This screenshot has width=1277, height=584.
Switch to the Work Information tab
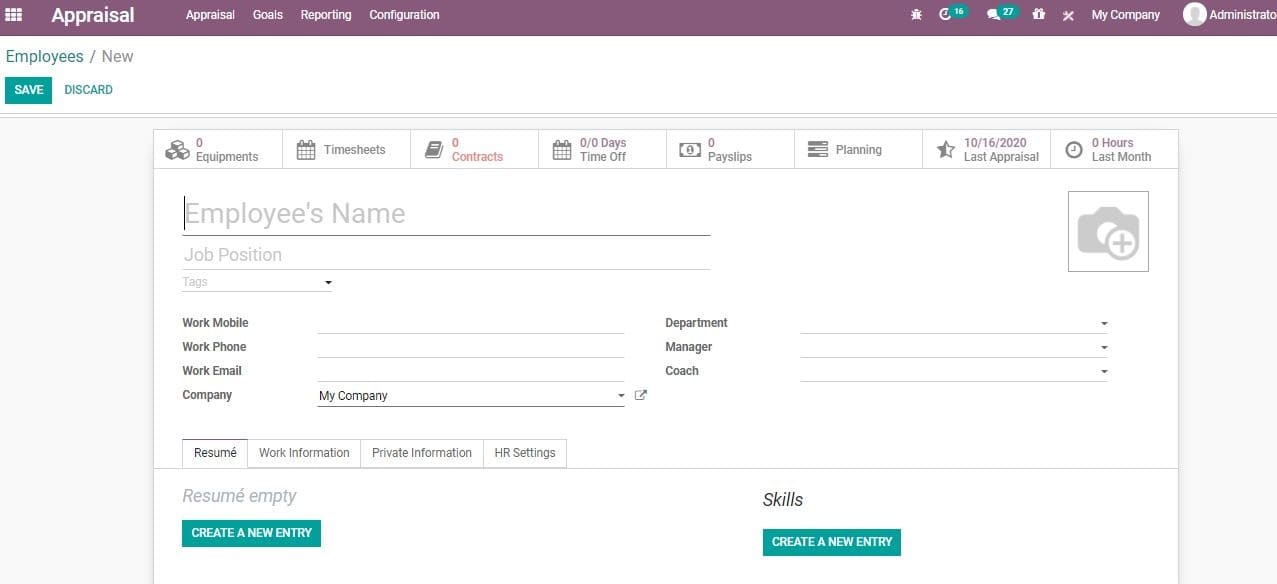point(304,453)
